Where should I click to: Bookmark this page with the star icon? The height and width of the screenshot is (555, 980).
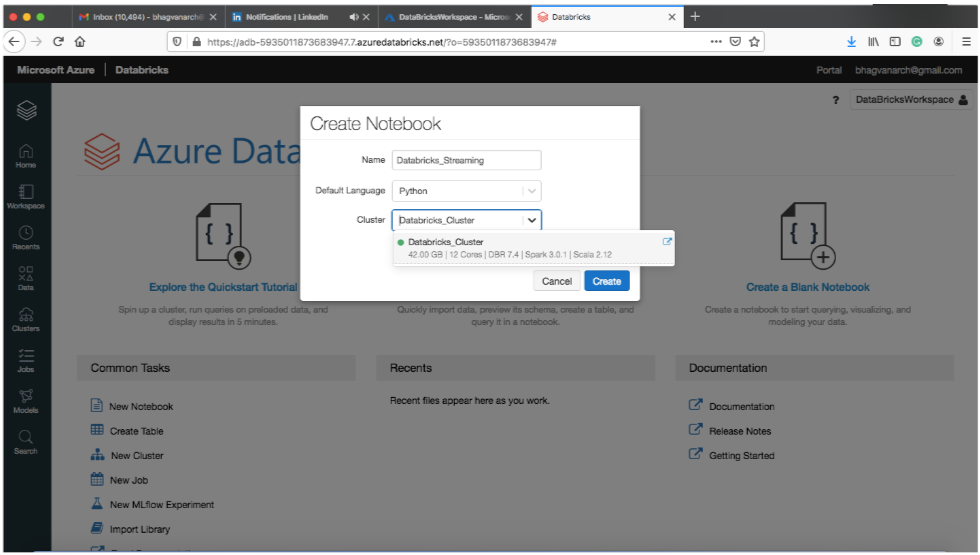(754, 42)
